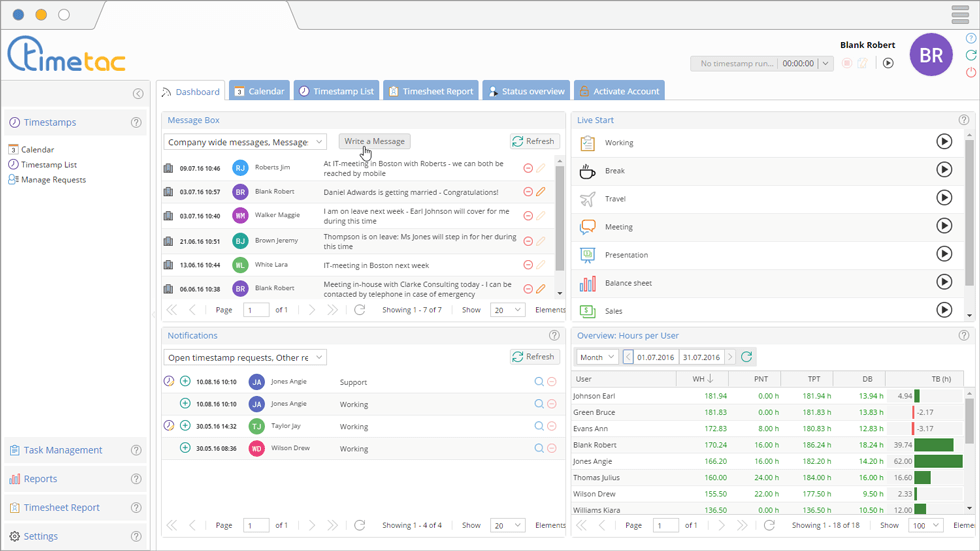Approve Taylor Jay's request with green plus icon

pyautogui.click(x=185, y=425)
